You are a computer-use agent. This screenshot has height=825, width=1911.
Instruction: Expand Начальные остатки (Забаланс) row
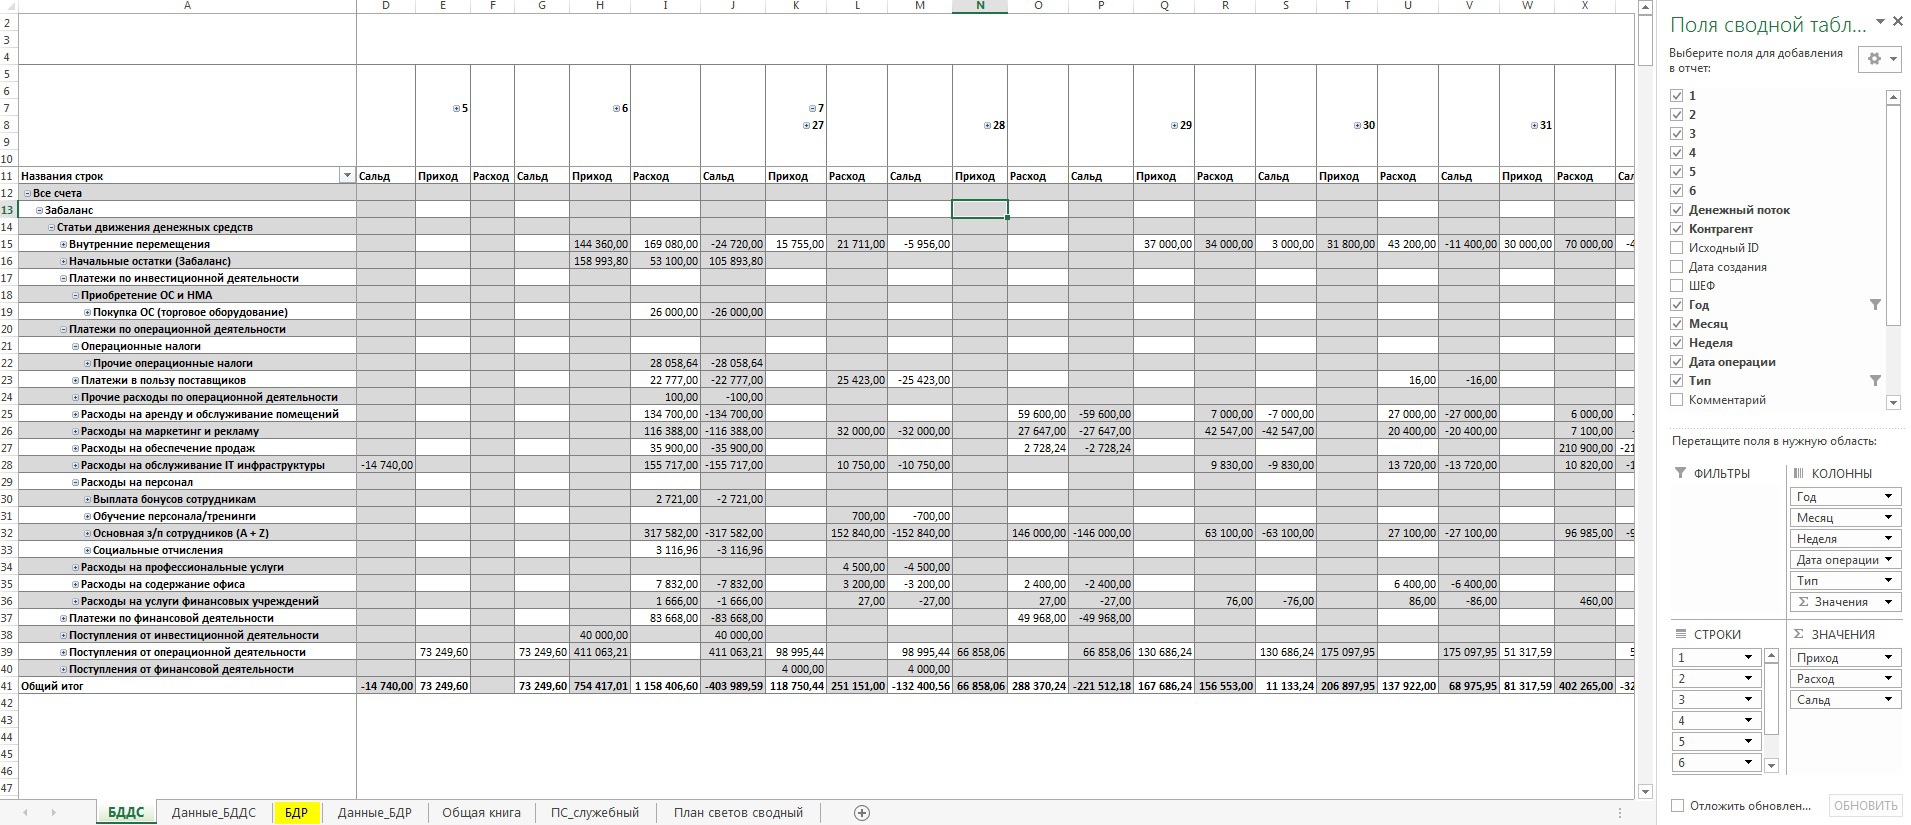[64, 262]
